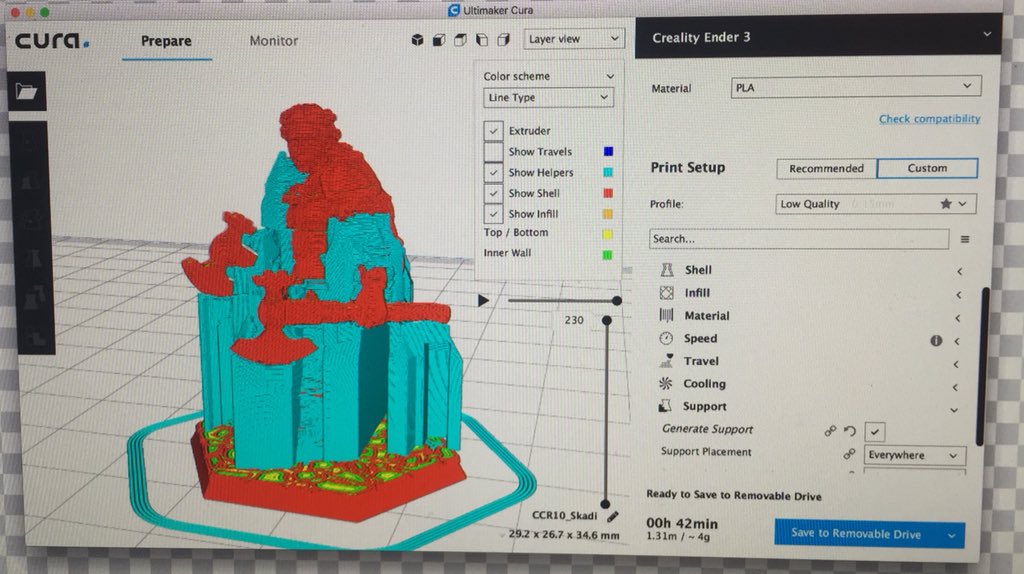Click the settings panel vertical scrollbar
This screenshot has height=574, width=1024.
(x=982, y=366)
